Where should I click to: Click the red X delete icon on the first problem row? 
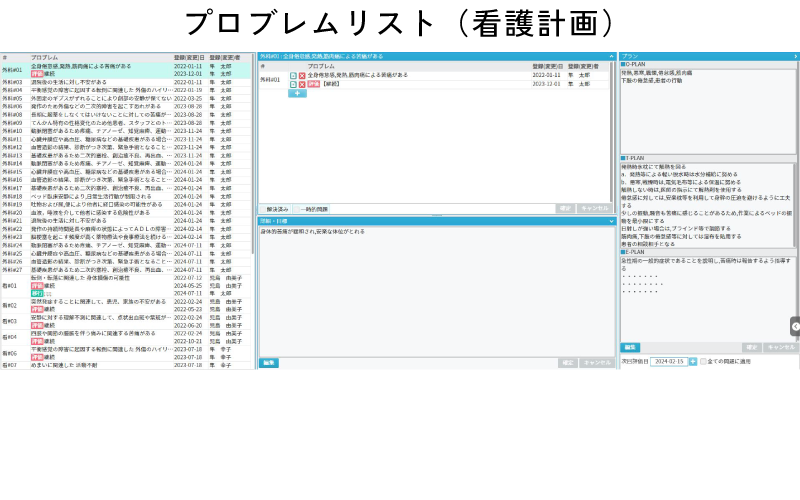(x=302, y=75)
